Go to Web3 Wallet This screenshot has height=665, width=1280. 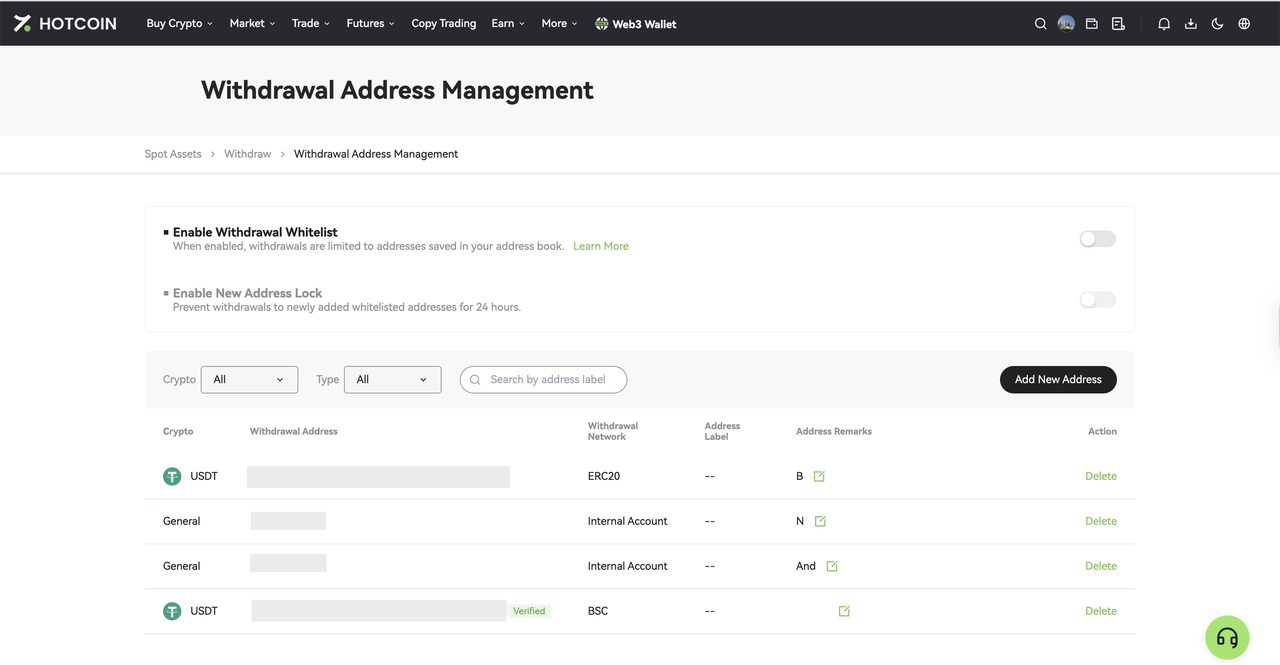tap(636, 24)
